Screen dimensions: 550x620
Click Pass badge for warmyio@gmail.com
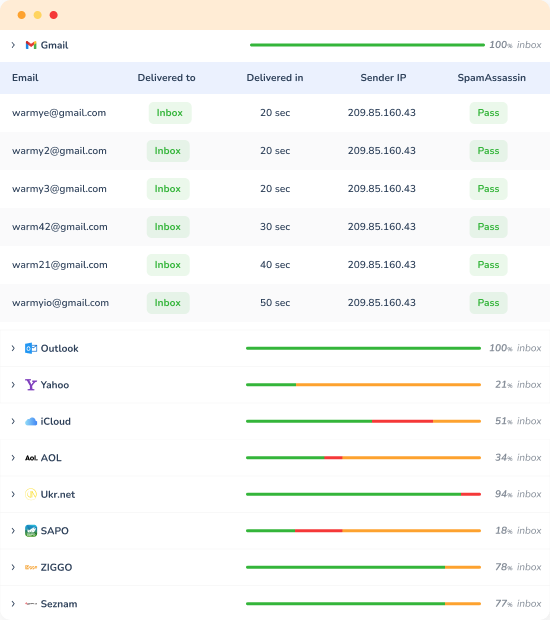tap(488, 303)
